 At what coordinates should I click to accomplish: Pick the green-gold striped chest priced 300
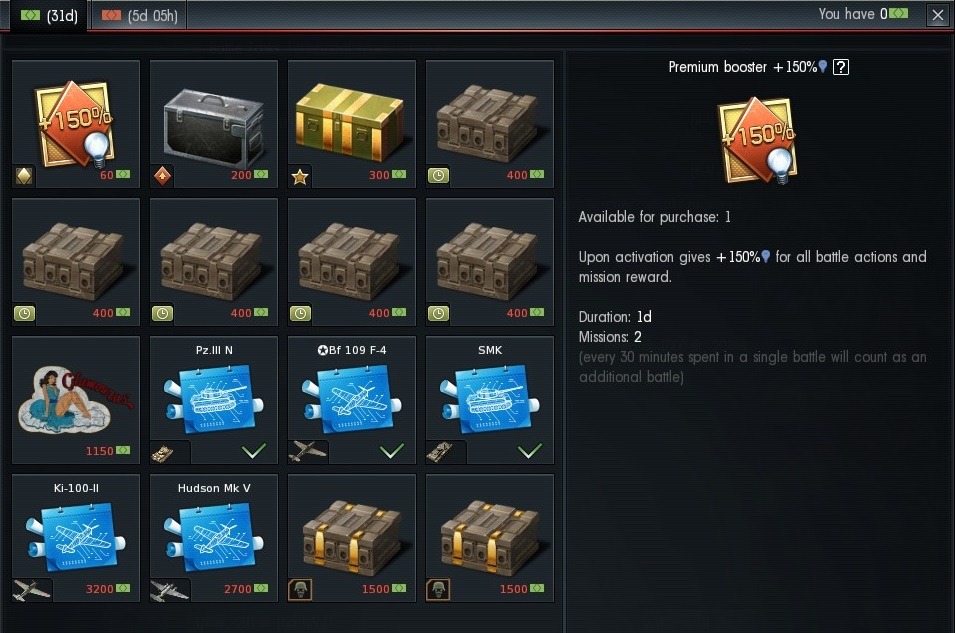coord(351,124)
